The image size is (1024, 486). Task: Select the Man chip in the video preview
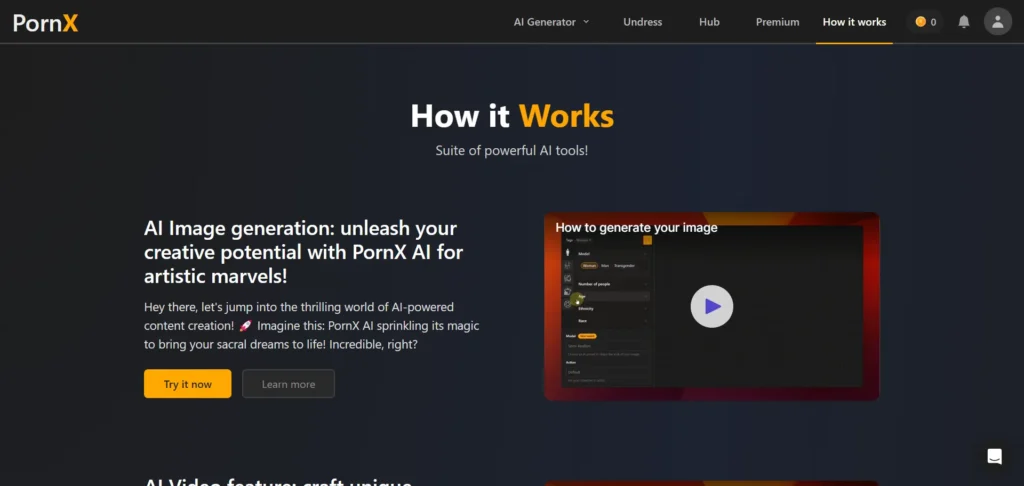pyautogui.click(x=605, y=266)
